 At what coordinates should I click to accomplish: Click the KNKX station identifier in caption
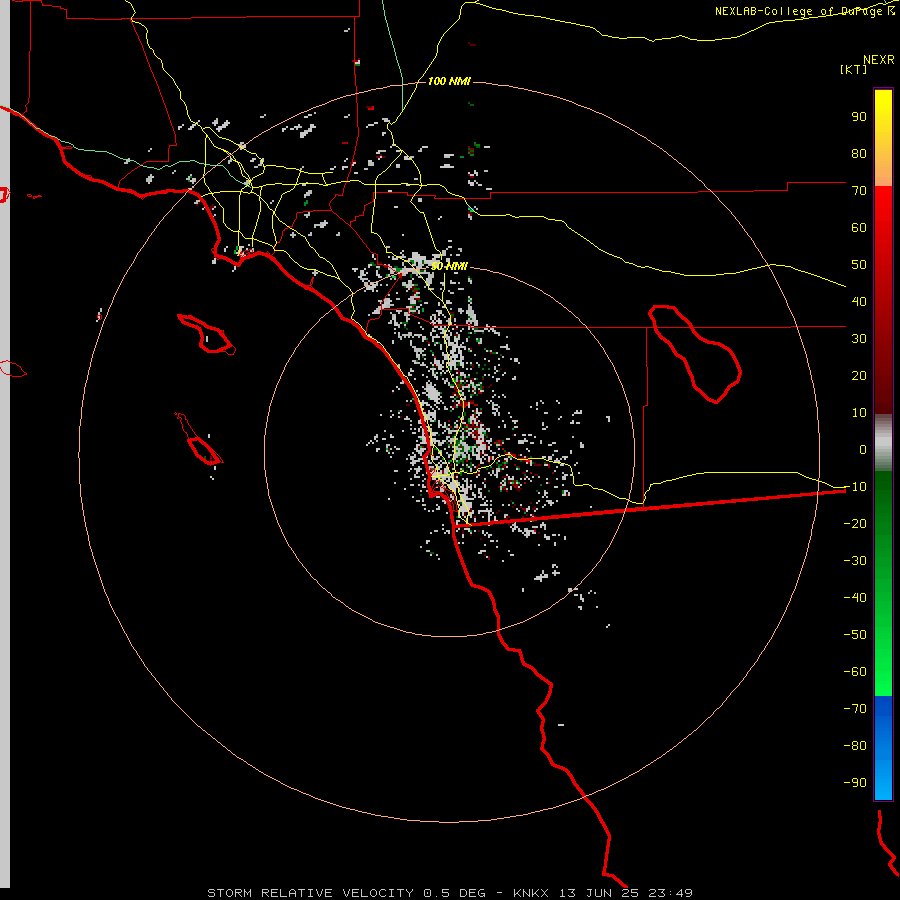pos(531,893)
